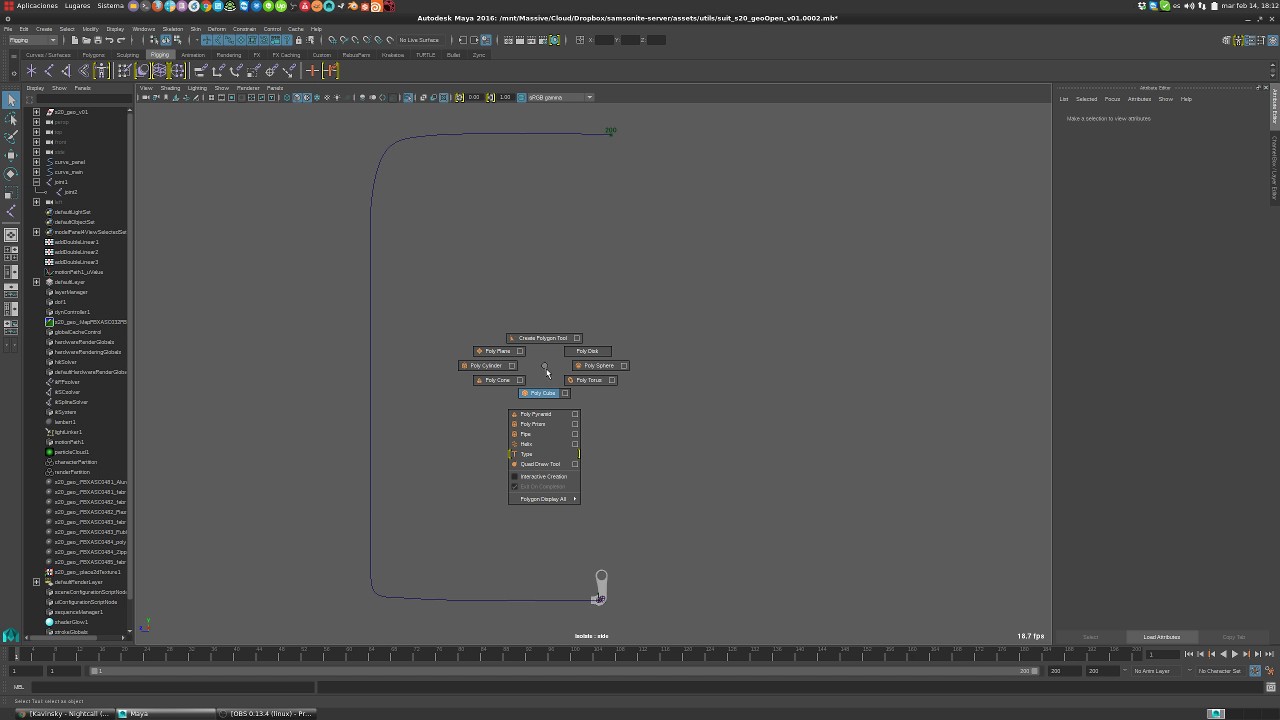The image size is (1280, 720).
Task: Select the Select tool arrow icon
Action: click(x=11, y=100)
